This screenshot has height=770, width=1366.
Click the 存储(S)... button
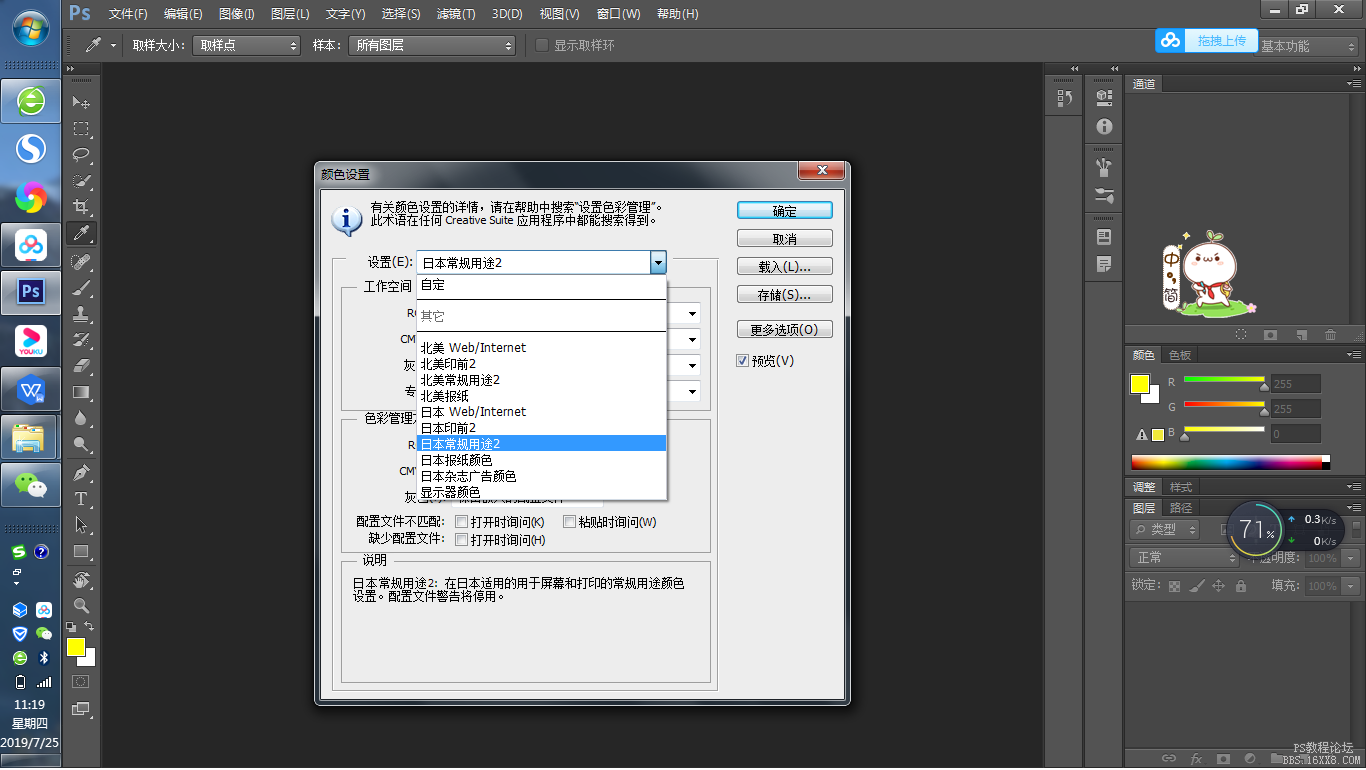tap(785, 295)
